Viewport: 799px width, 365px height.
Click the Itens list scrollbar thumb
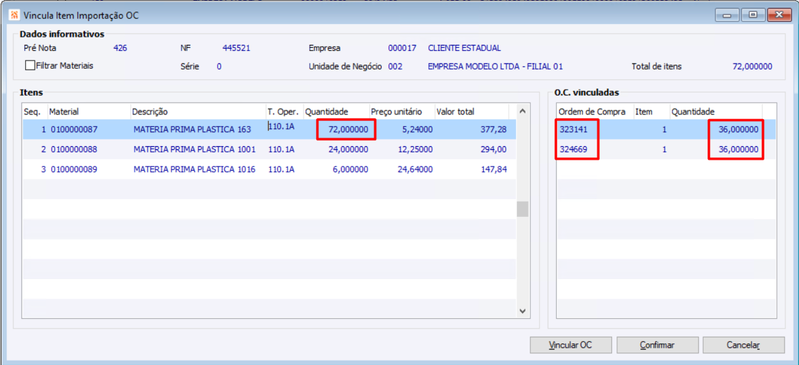pyautogui.click(x=523, y=209)
